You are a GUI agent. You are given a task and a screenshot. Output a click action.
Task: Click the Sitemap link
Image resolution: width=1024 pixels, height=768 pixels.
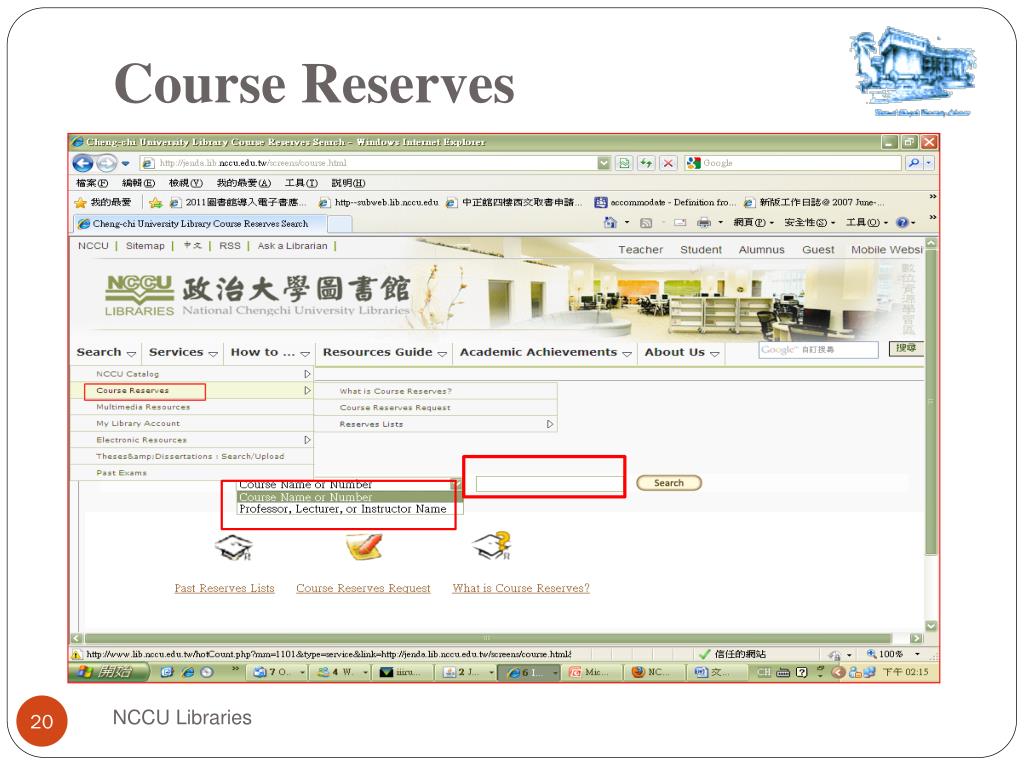pyautogui.click(x=145, y=246)
